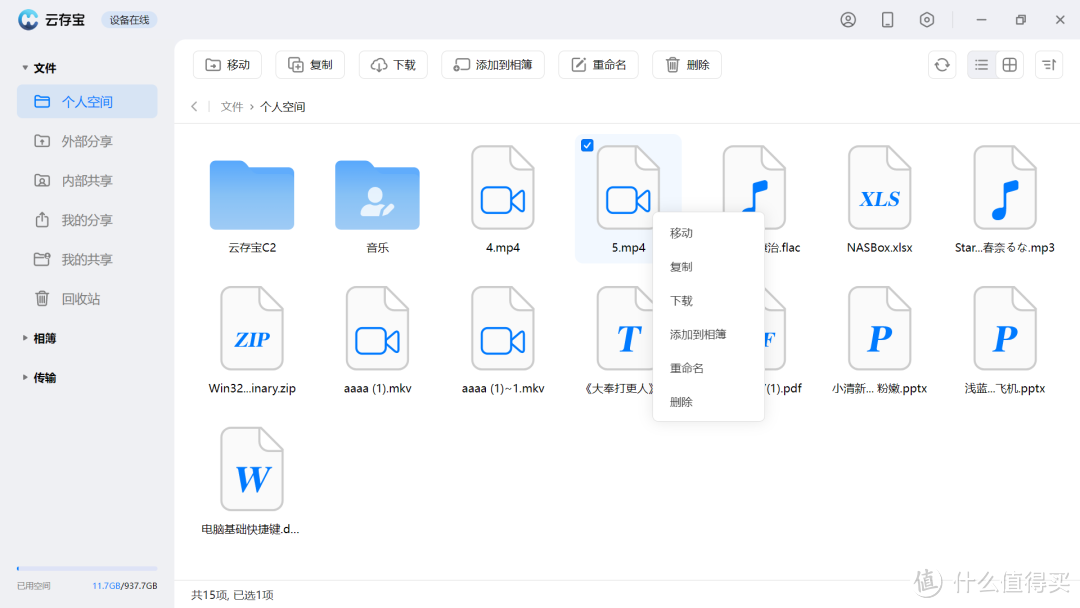Open settings via the gear icon

pos(926,19)
